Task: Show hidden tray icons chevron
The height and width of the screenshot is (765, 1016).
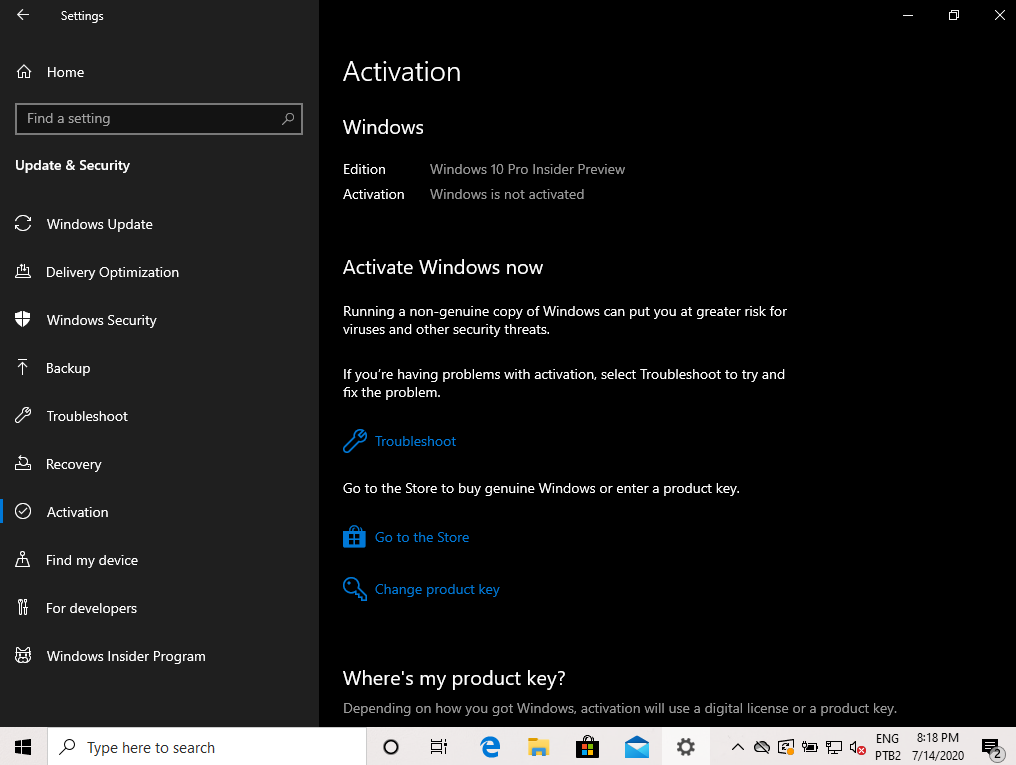Action: coord(737,747)
